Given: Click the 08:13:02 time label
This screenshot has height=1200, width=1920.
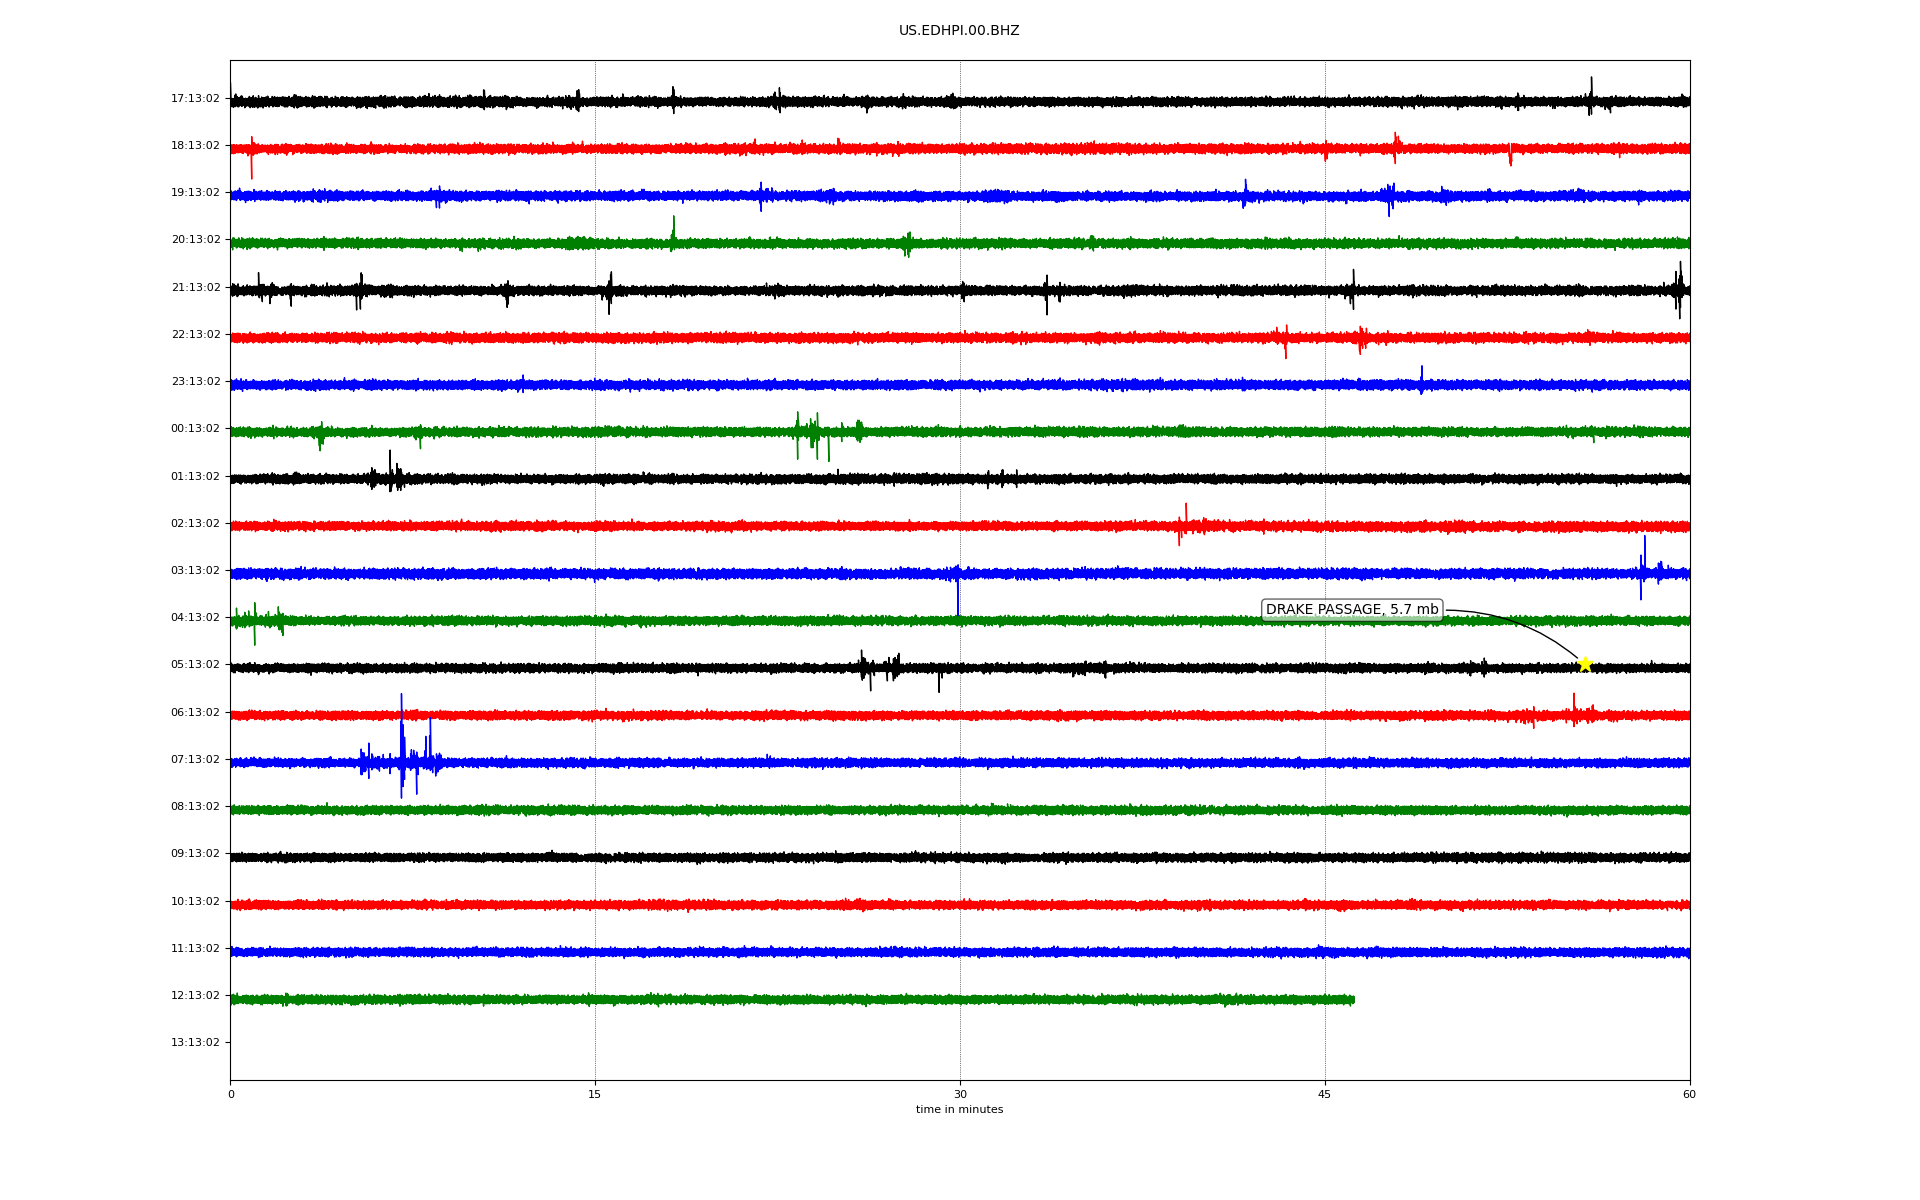Looking at the screenshot, I should (195, 807).
